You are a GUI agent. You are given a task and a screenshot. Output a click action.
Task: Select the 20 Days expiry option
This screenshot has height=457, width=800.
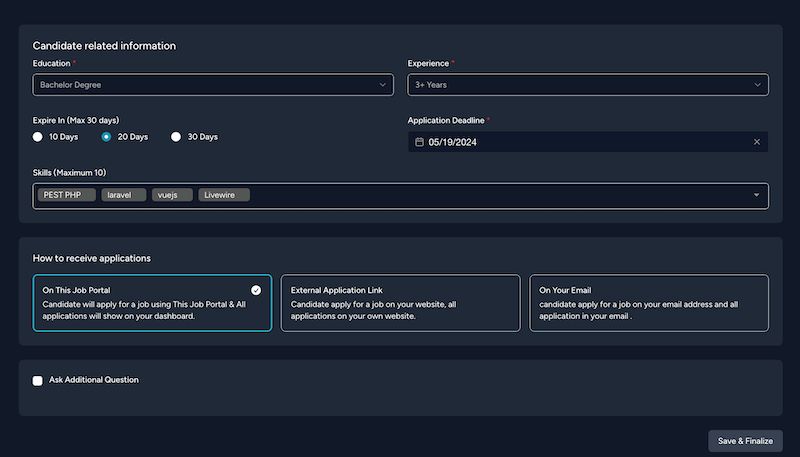coord(107,137)
